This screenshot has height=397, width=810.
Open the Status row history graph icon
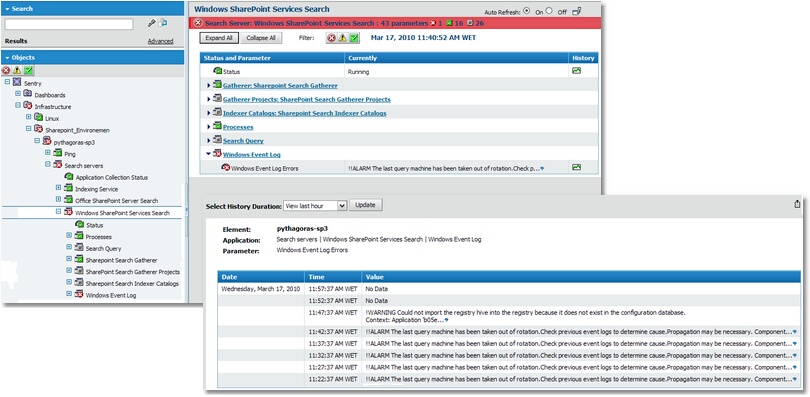[577, 71]
